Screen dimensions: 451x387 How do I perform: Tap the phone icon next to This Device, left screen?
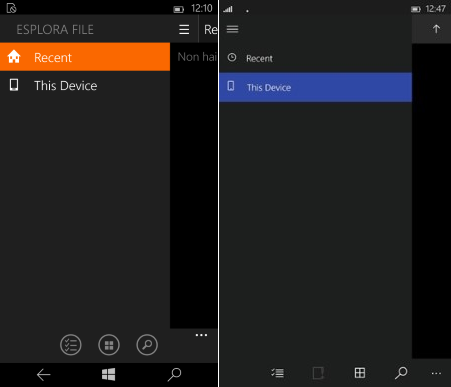pos(14,85)
